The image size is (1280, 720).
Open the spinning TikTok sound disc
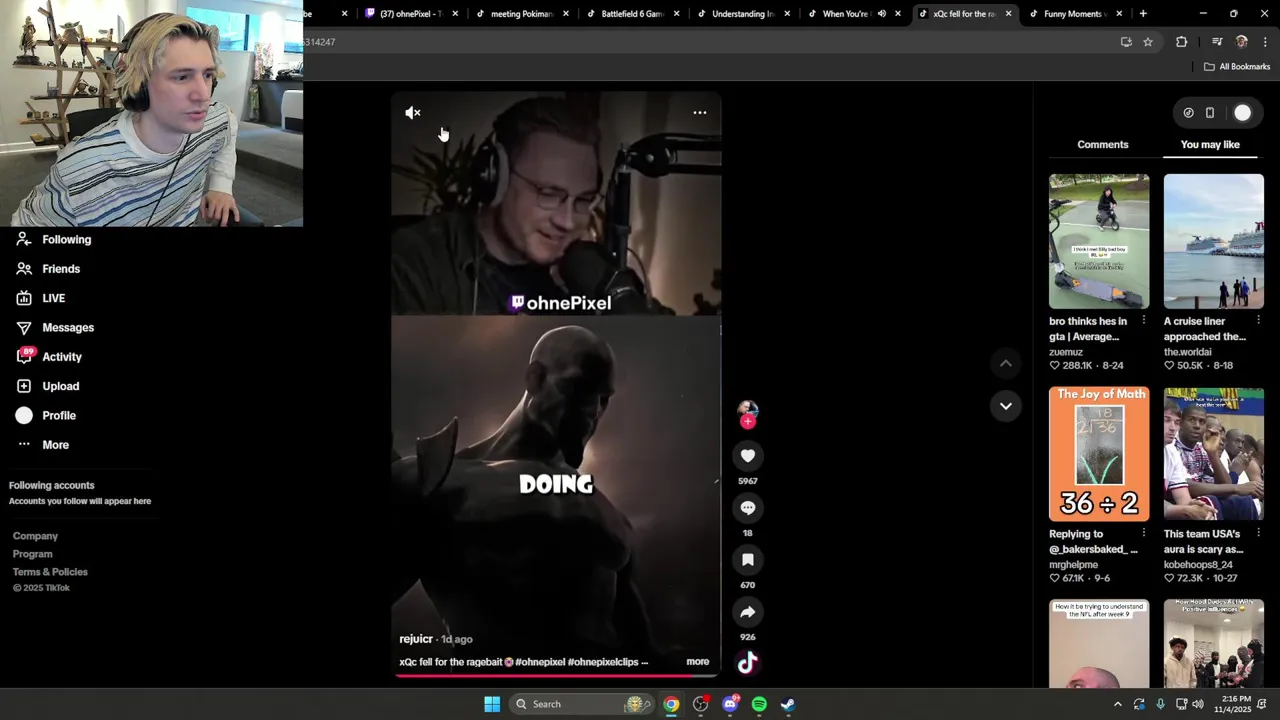click(x=748, y=662)
